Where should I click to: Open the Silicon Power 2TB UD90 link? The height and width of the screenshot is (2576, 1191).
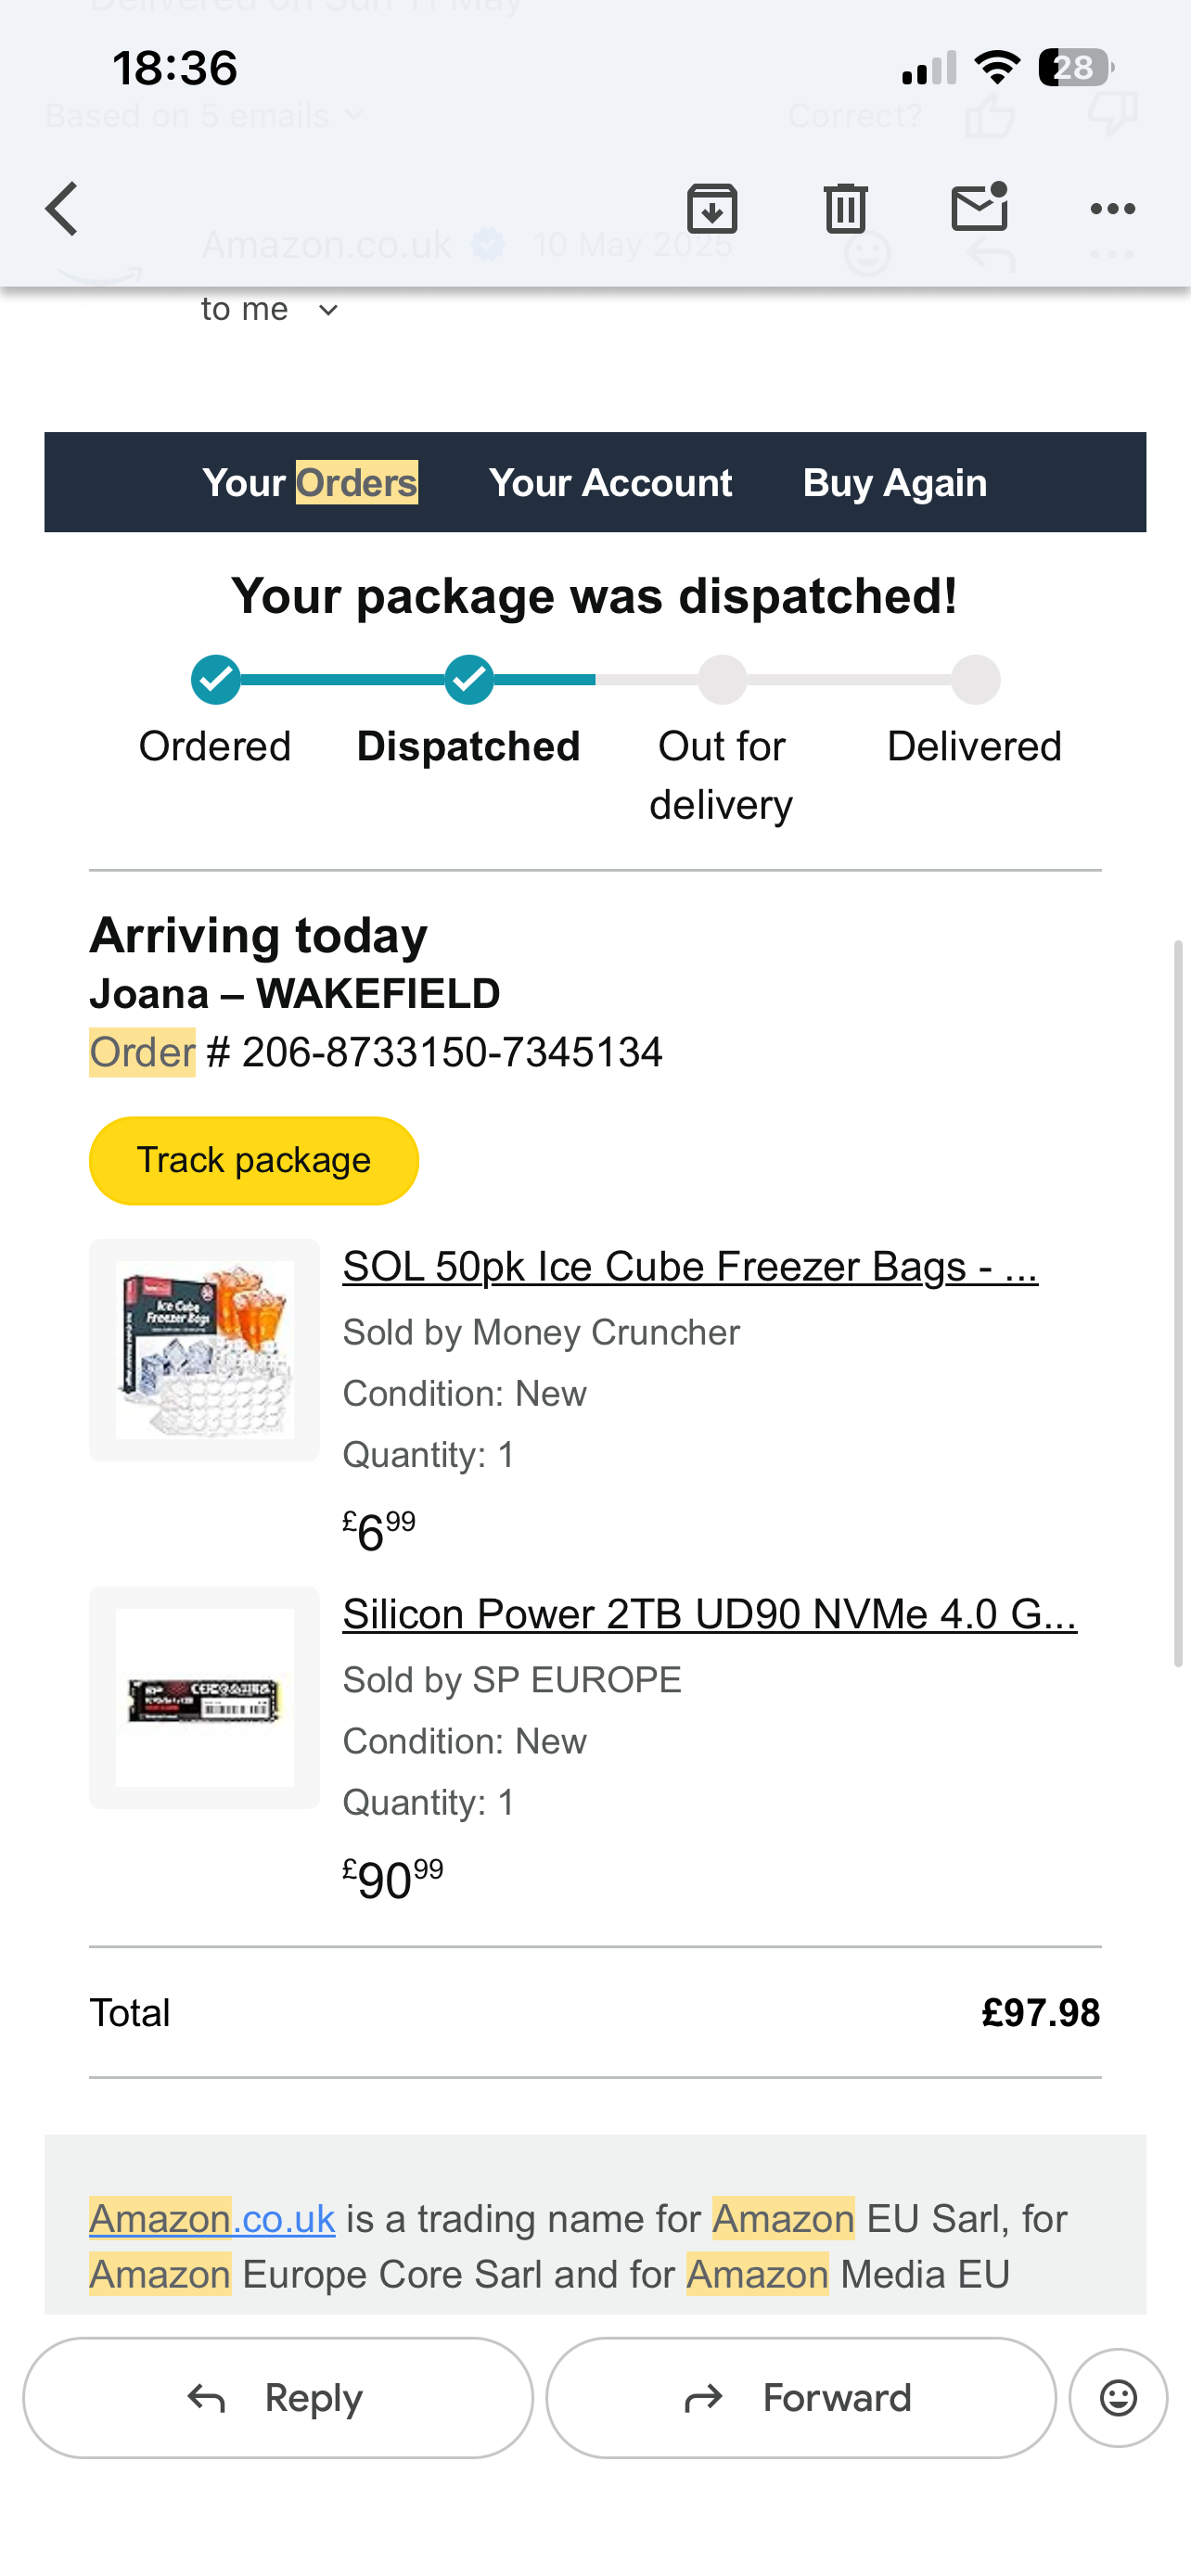point(709,1614)
